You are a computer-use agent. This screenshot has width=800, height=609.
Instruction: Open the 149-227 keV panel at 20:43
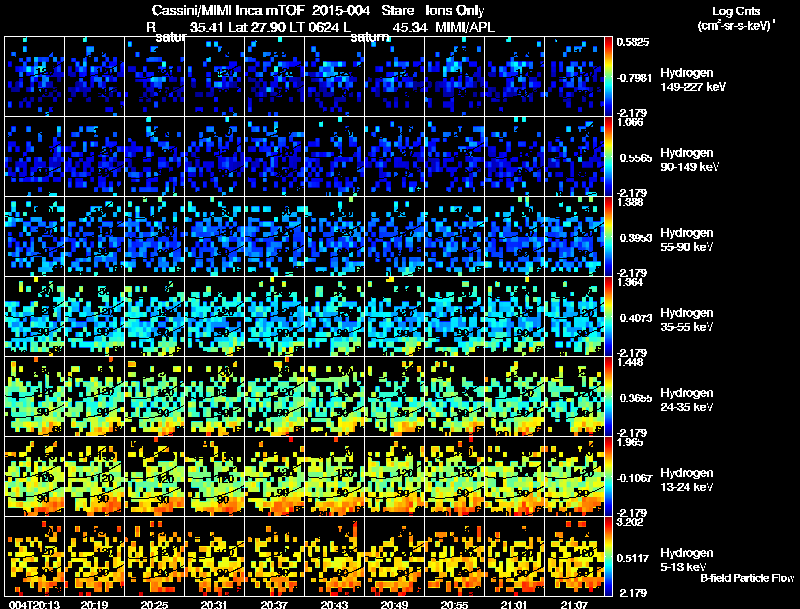click(335, 77)
